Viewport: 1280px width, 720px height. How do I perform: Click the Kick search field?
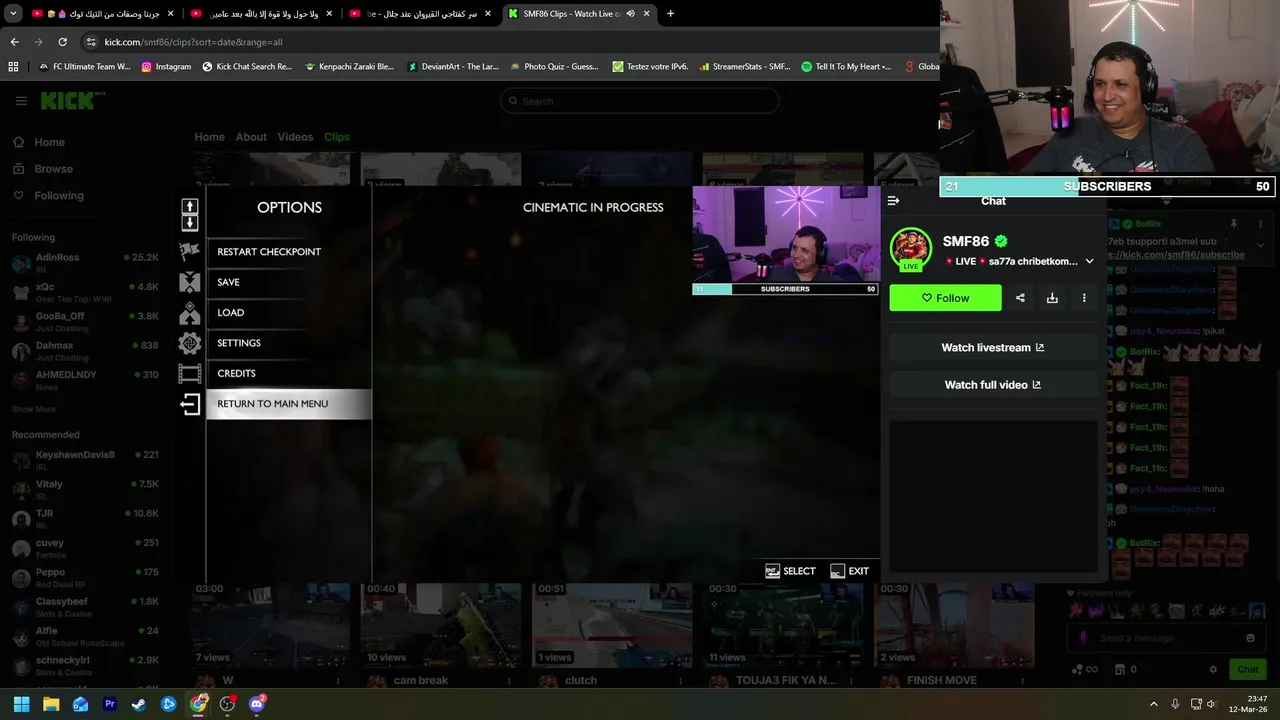tap(640, 101)
